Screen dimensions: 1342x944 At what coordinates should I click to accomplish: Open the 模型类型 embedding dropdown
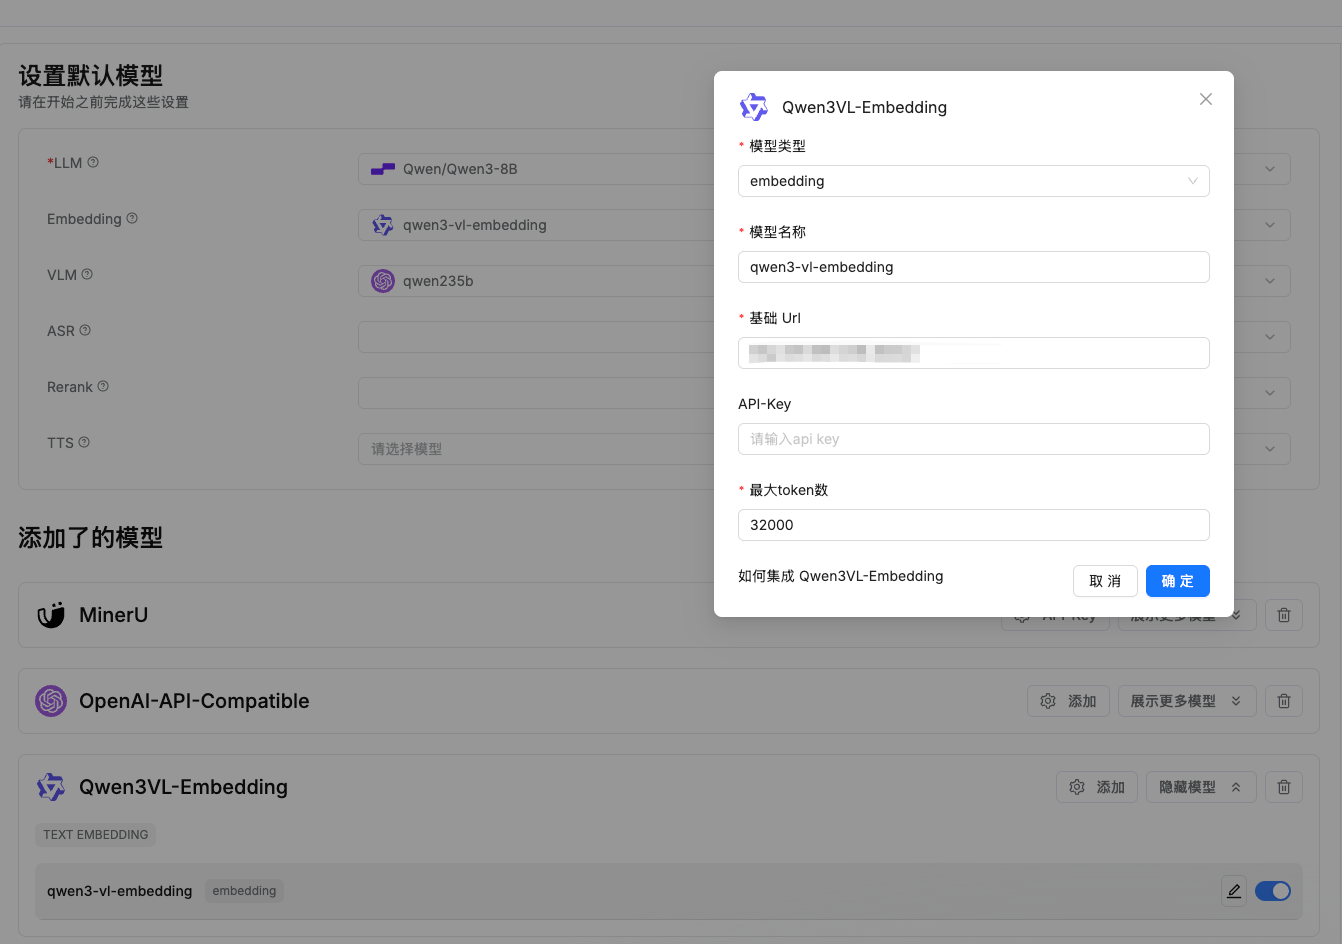[973, 181]
